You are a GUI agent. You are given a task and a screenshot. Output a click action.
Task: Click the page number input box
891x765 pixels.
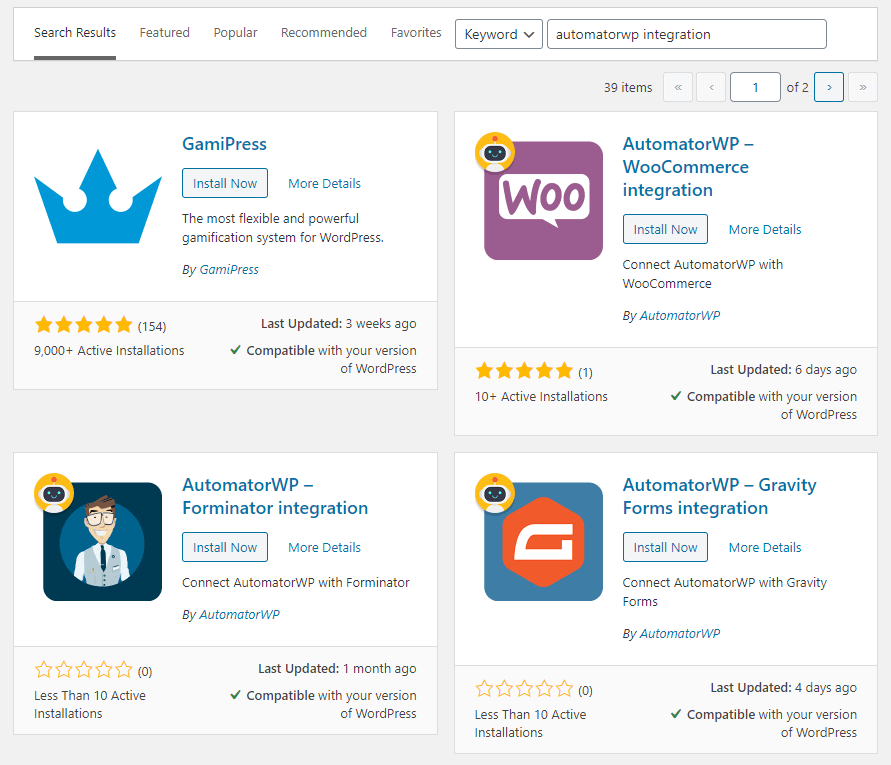click(x=755, y=87)
